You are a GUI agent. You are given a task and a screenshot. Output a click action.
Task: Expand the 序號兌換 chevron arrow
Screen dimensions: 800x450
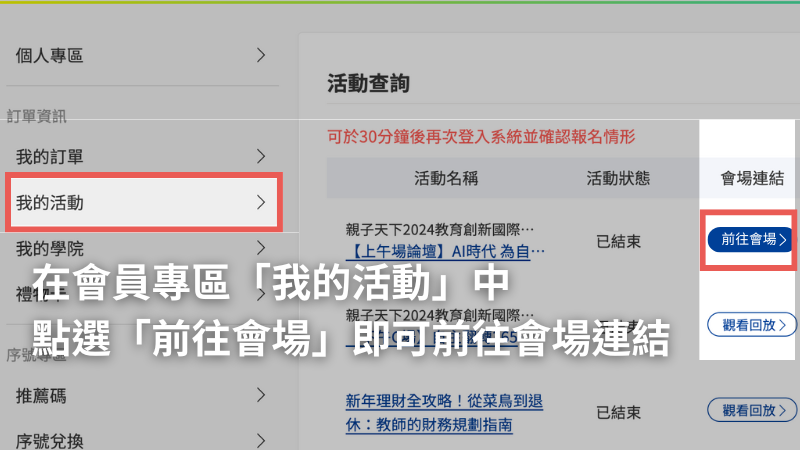(x=261, y=439)
